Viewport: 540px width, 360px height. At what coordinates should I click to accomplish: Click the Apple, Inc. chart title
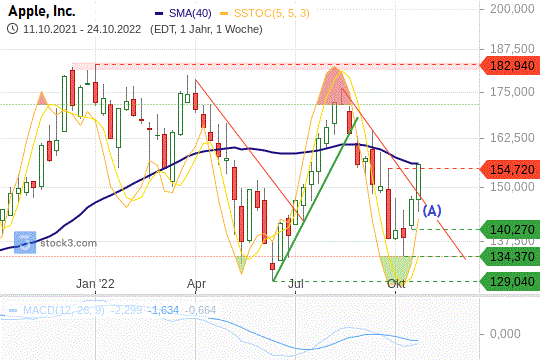tap(42, 11)
